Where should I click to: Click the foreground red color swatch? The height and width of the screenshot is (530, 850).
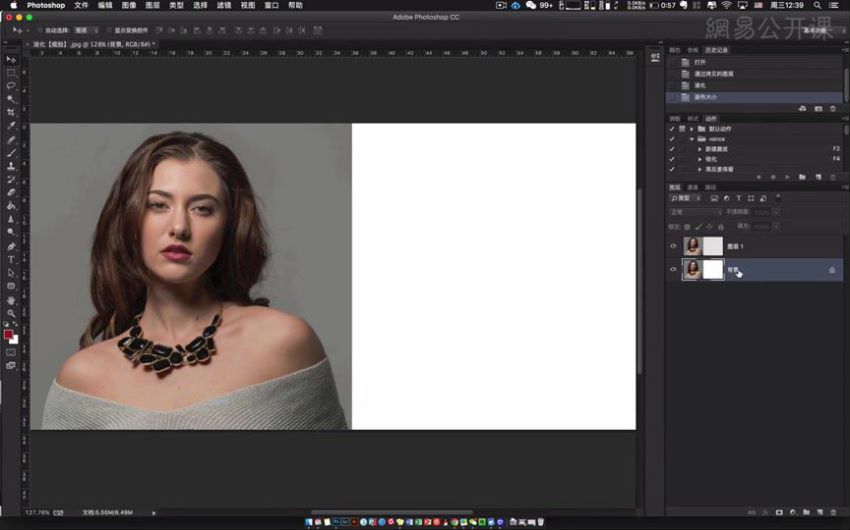8,334
